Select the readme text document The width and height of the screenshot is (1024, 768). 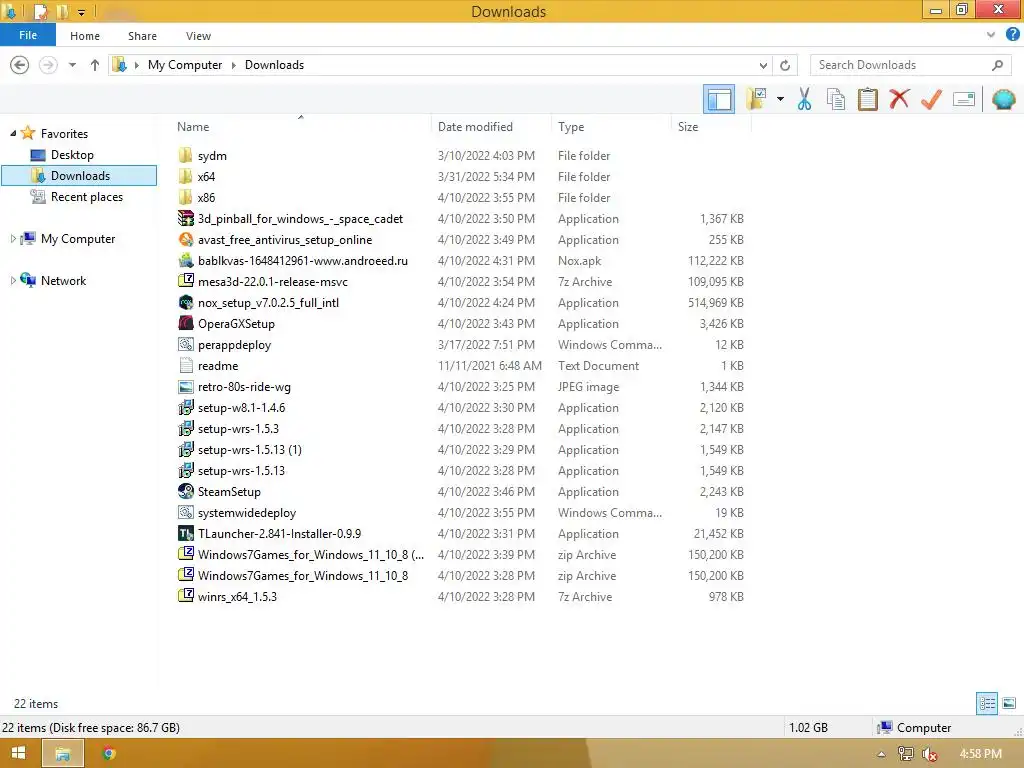217,366
